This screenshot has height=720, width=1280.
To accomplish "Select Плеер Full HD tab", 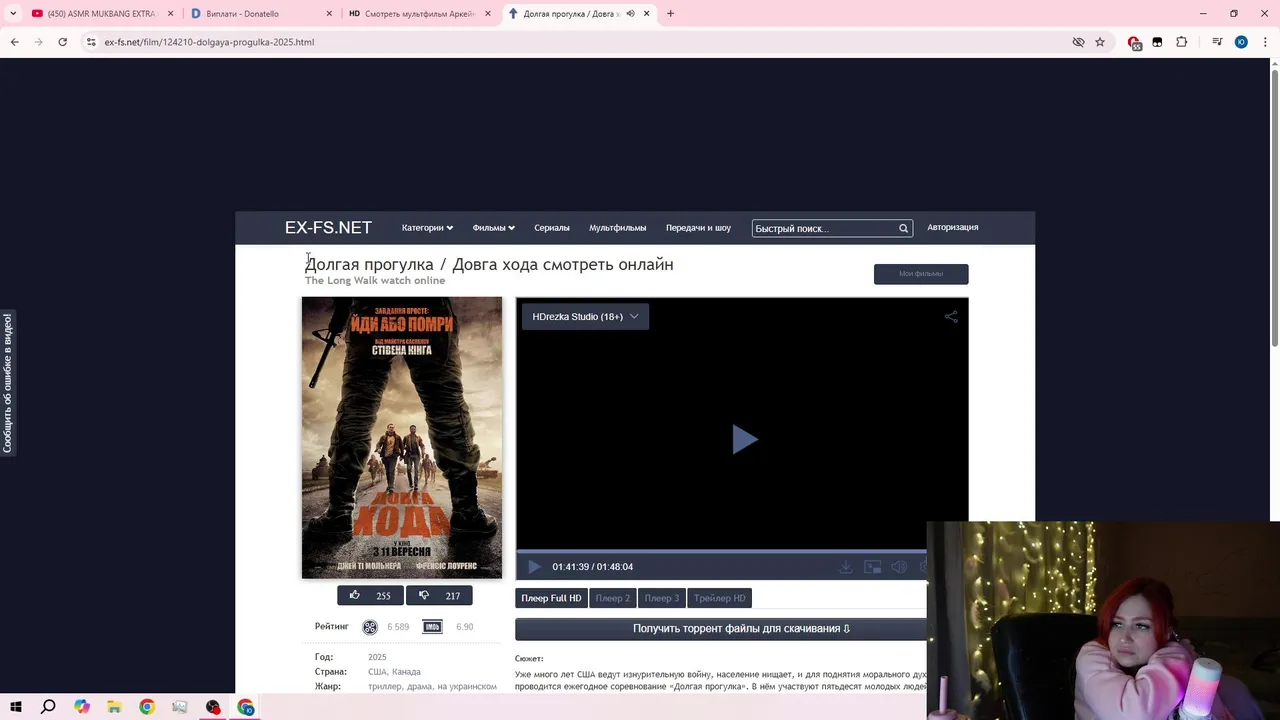I will point(551,598).
